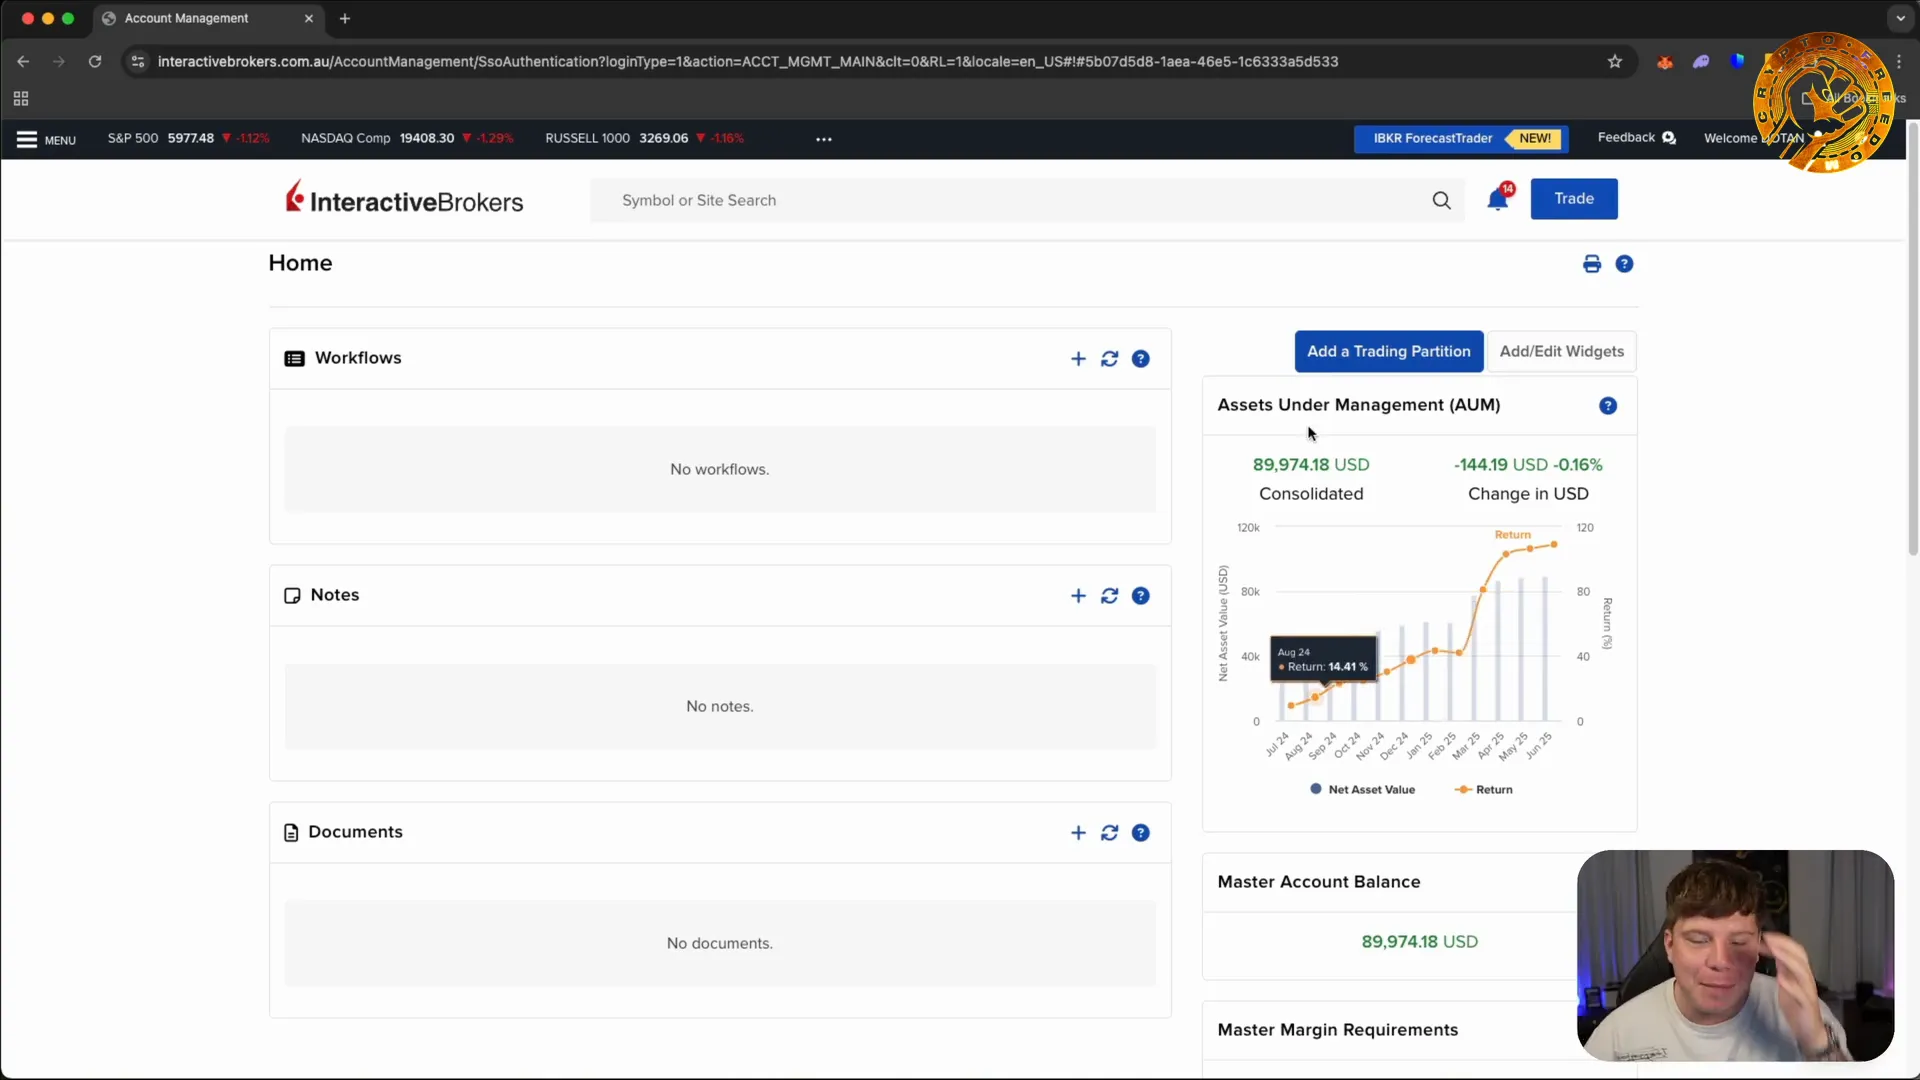Open help for Documents widget
Image resolution: width=1920 pixels, height=1080 pixels.
1140,833
